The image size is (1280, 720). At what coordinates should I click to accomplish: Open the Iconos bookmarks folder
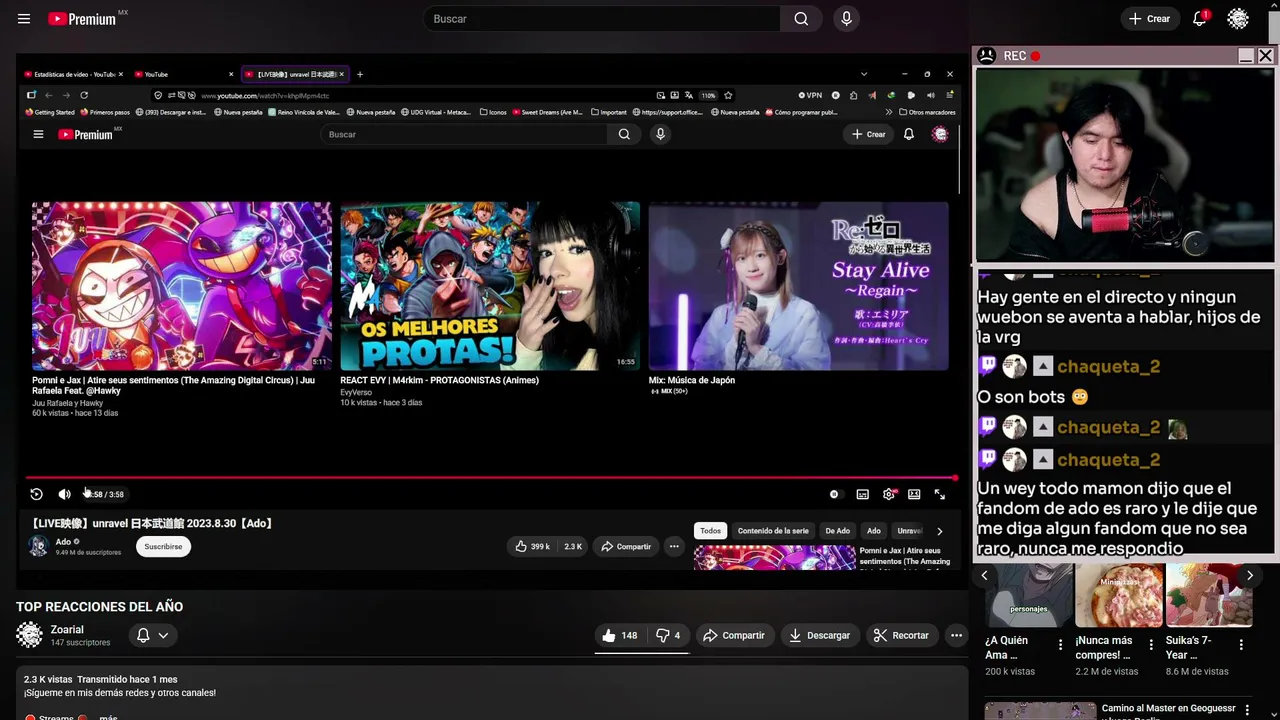pos(493,112)
